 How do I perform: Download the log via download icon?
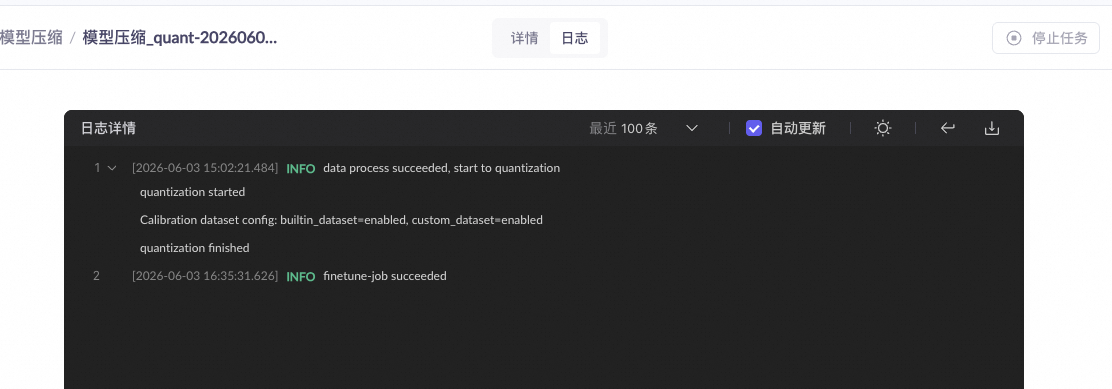[x=991, y=128]
